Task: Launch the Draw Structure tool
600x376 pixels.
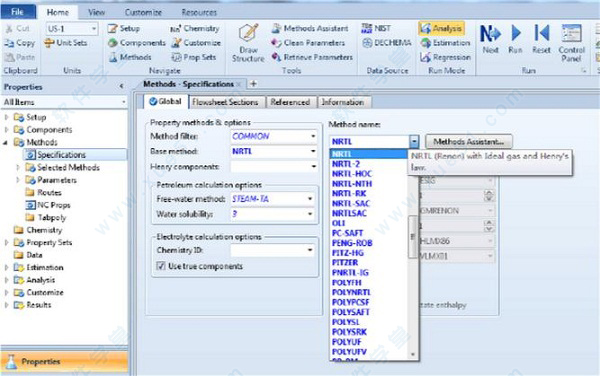Action: click(x=248, y=42)
